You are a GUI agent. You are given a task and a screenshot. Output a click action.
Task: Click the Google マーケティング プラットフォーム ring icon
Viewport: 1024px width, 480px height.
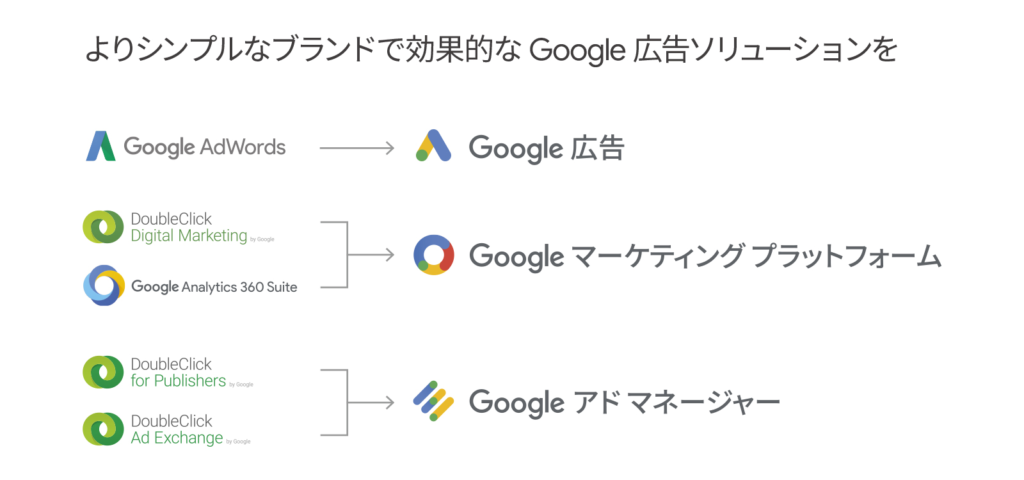(435, 257)
